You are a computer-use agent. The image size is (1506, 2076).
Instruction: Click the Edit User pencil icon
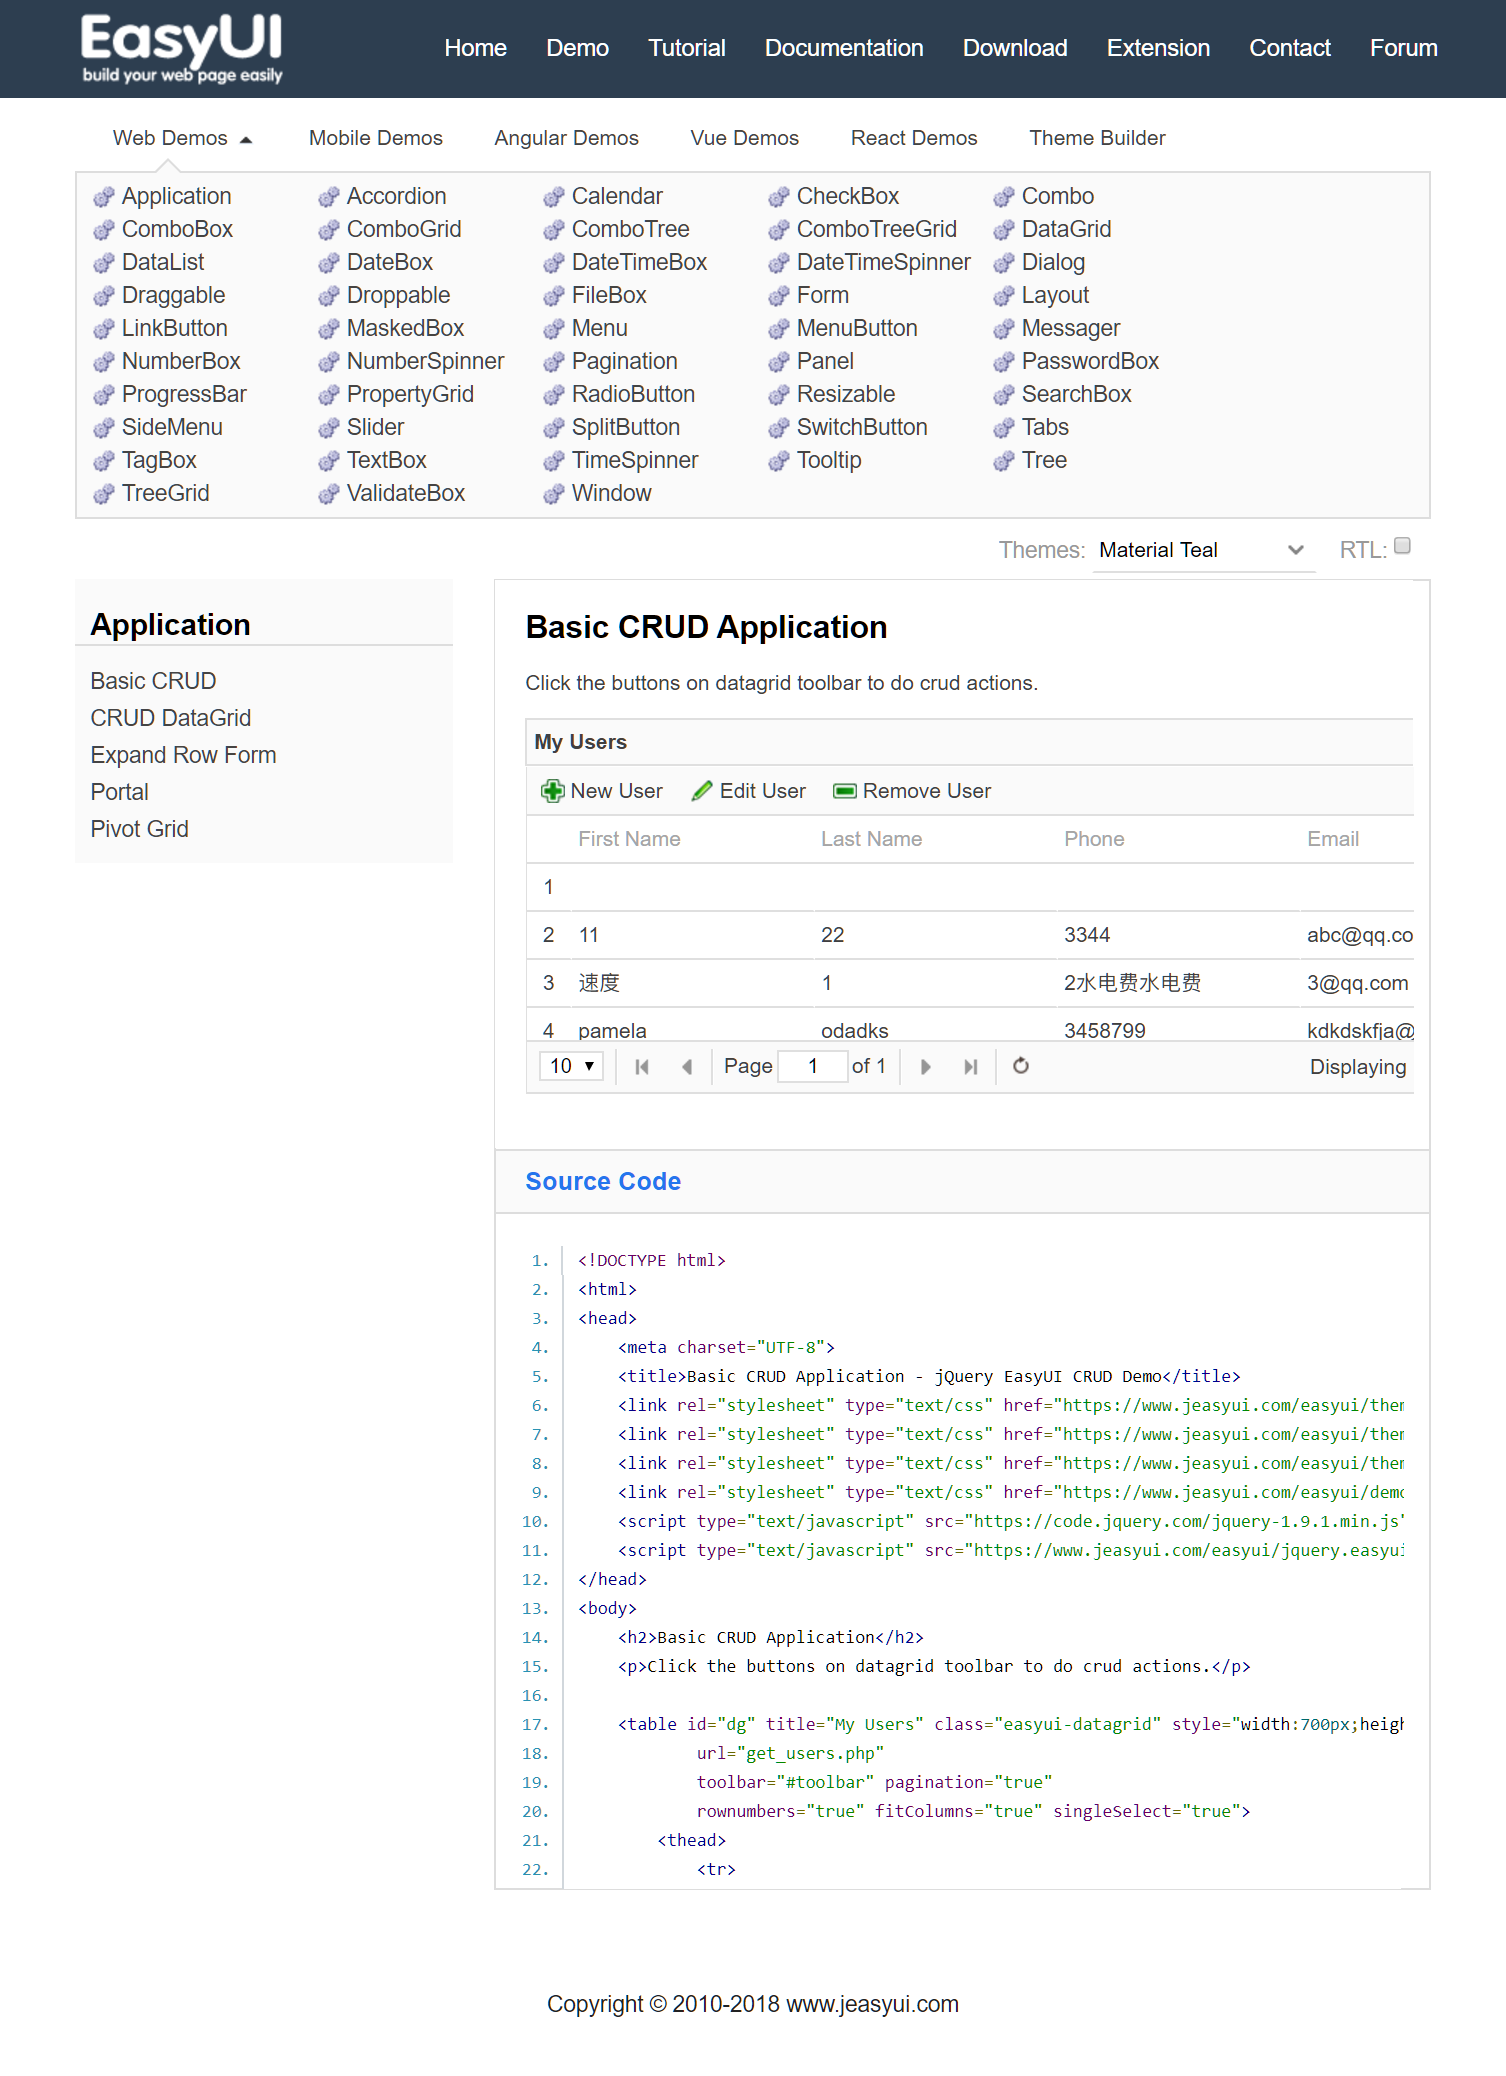pyautogui.click(x=702, y=791)
